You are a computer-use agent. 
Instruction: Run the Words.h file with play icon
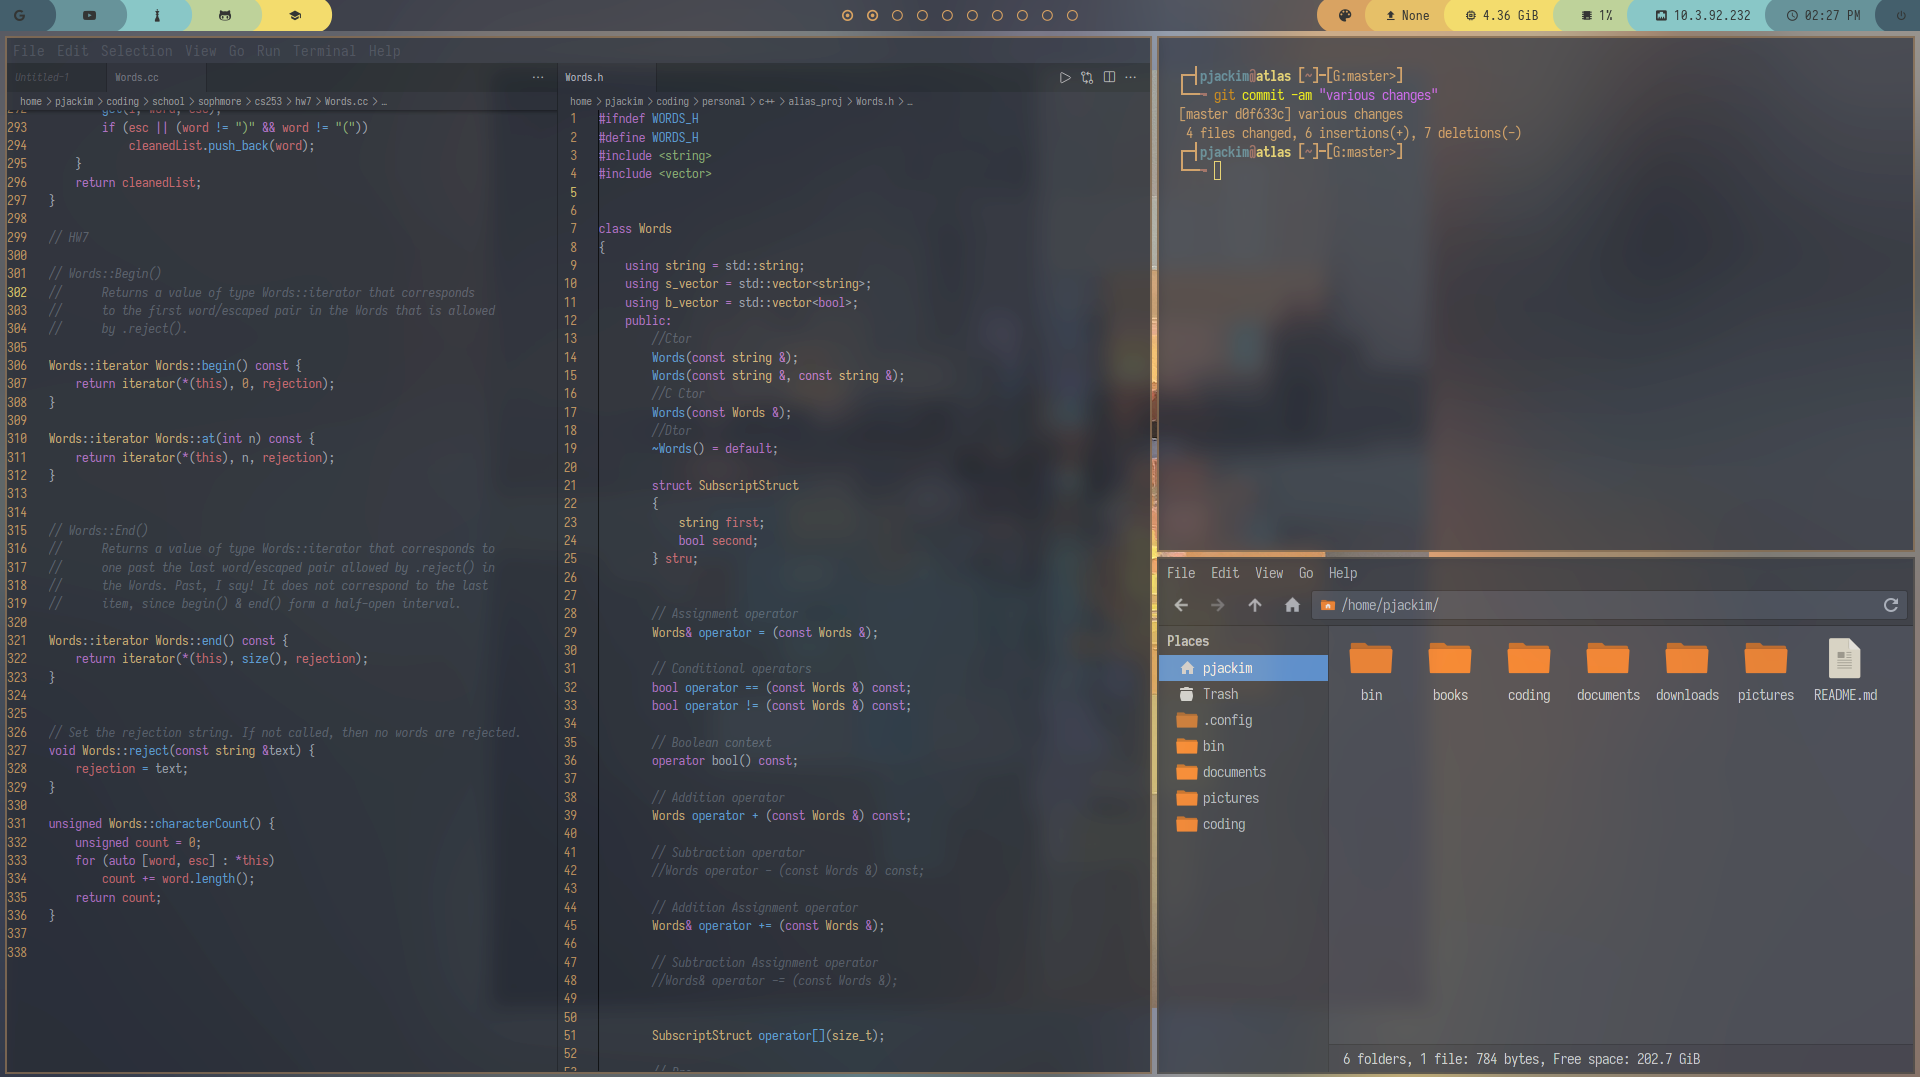tap(1065, 77)
